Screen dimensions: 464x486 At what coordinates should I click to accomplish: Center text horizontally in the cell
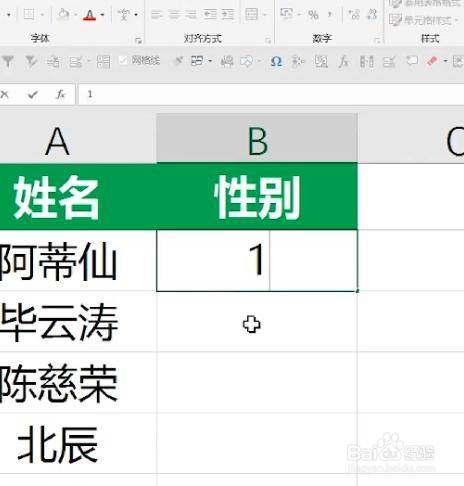click(174, 15)
